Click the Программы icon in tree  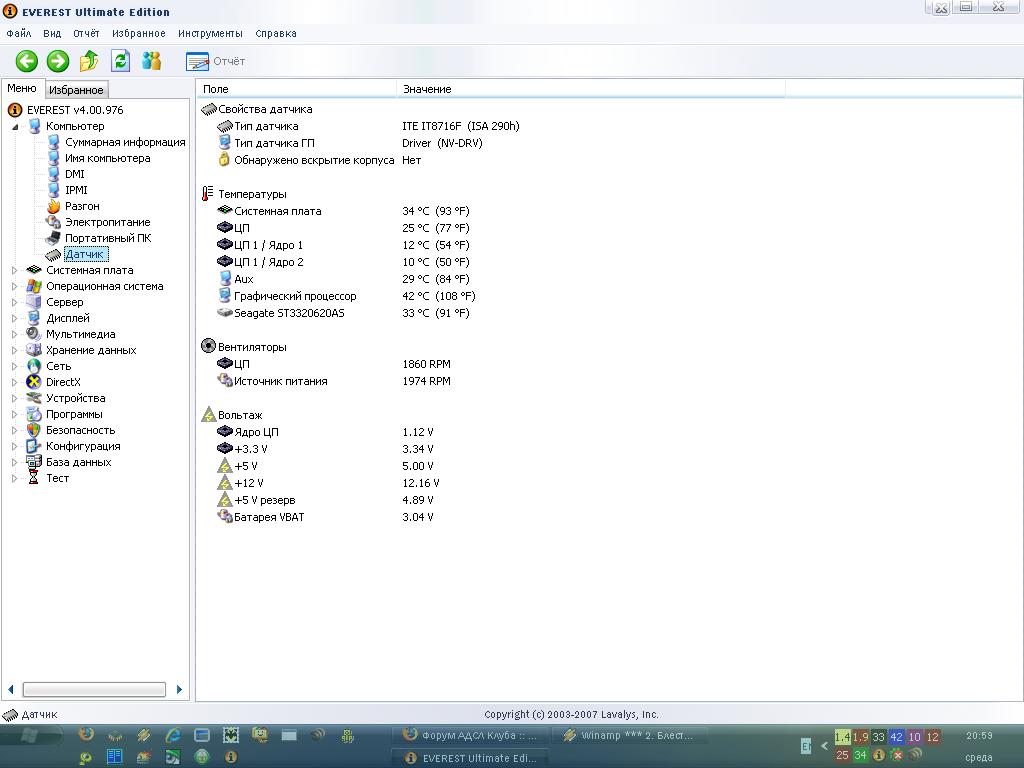[34, 414]
